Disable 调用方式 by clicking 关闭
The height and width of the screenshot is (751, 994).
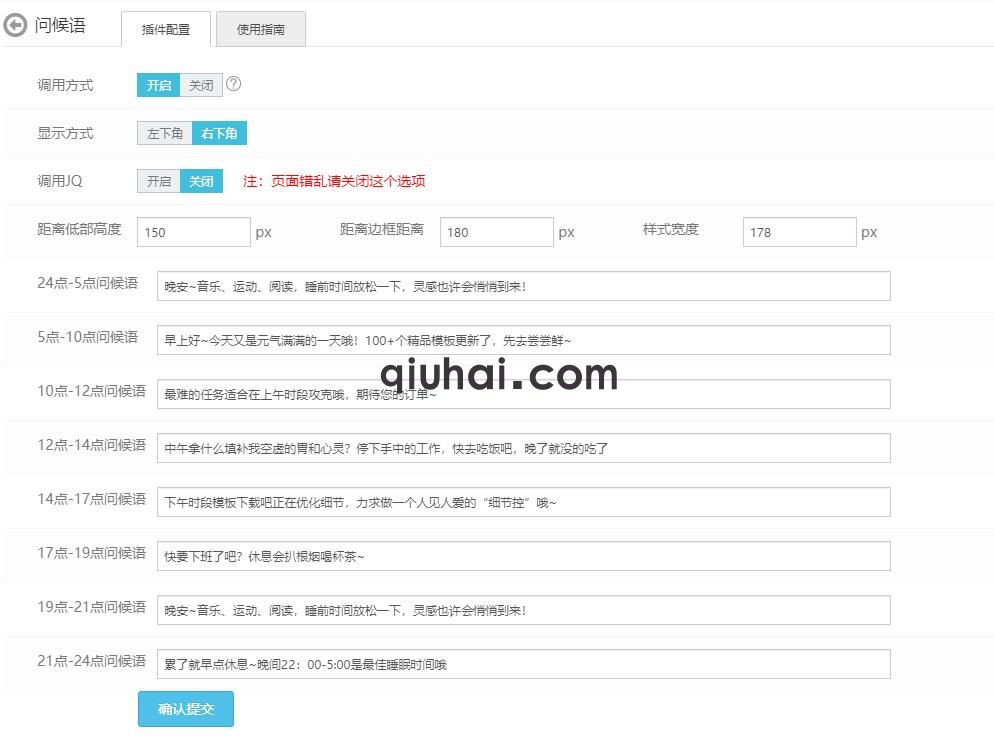click(200, 85)
